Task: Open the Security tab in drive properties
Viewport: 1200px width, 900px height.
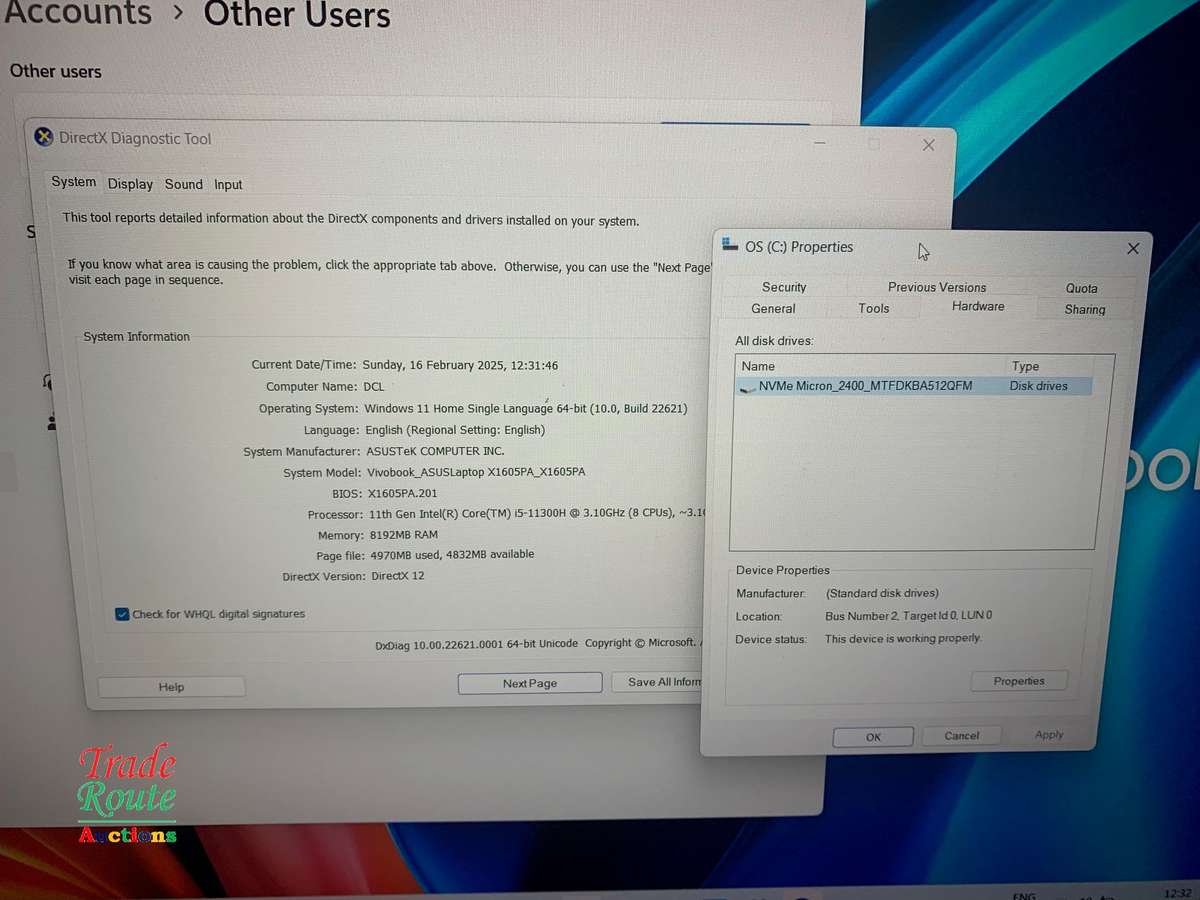Action: coord(784,287)
